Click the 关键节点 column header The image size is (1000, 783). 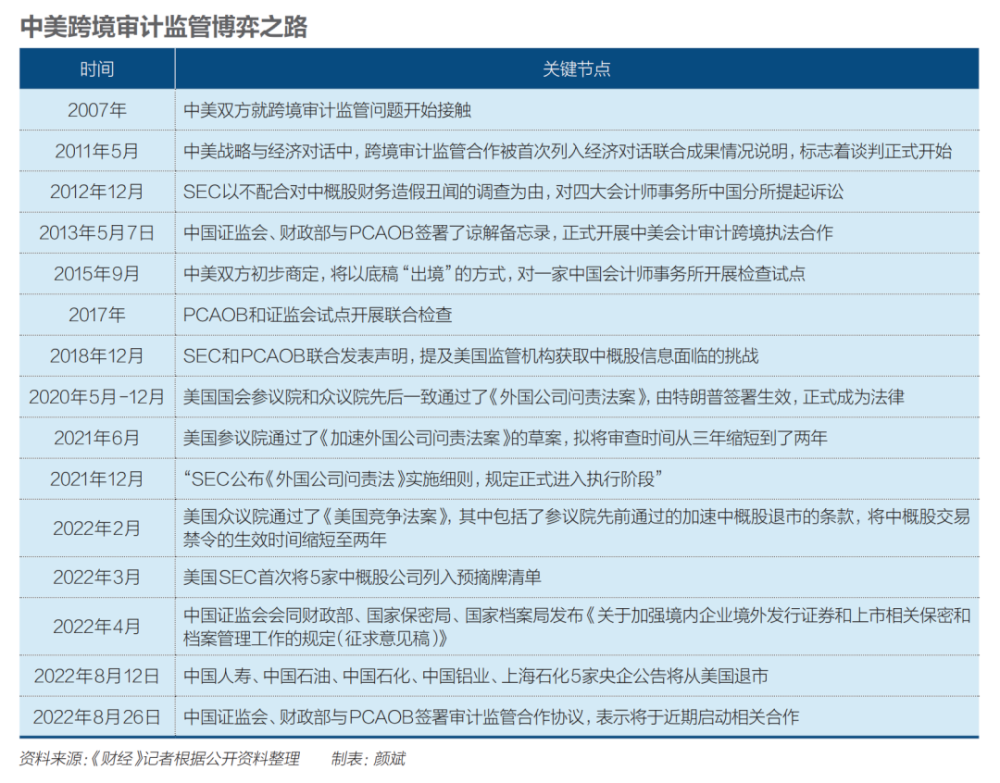(577, 69)
